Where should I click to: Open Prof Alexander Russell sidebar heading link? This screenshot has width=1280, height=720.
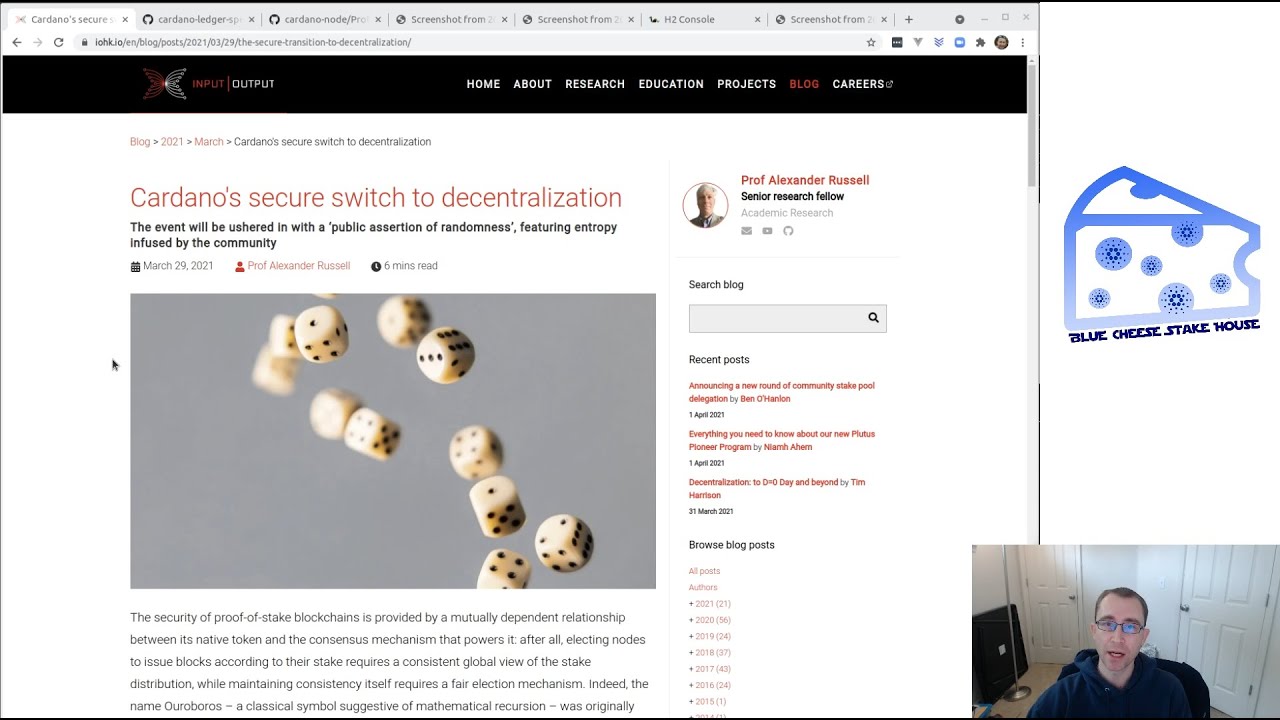[805, 180]
